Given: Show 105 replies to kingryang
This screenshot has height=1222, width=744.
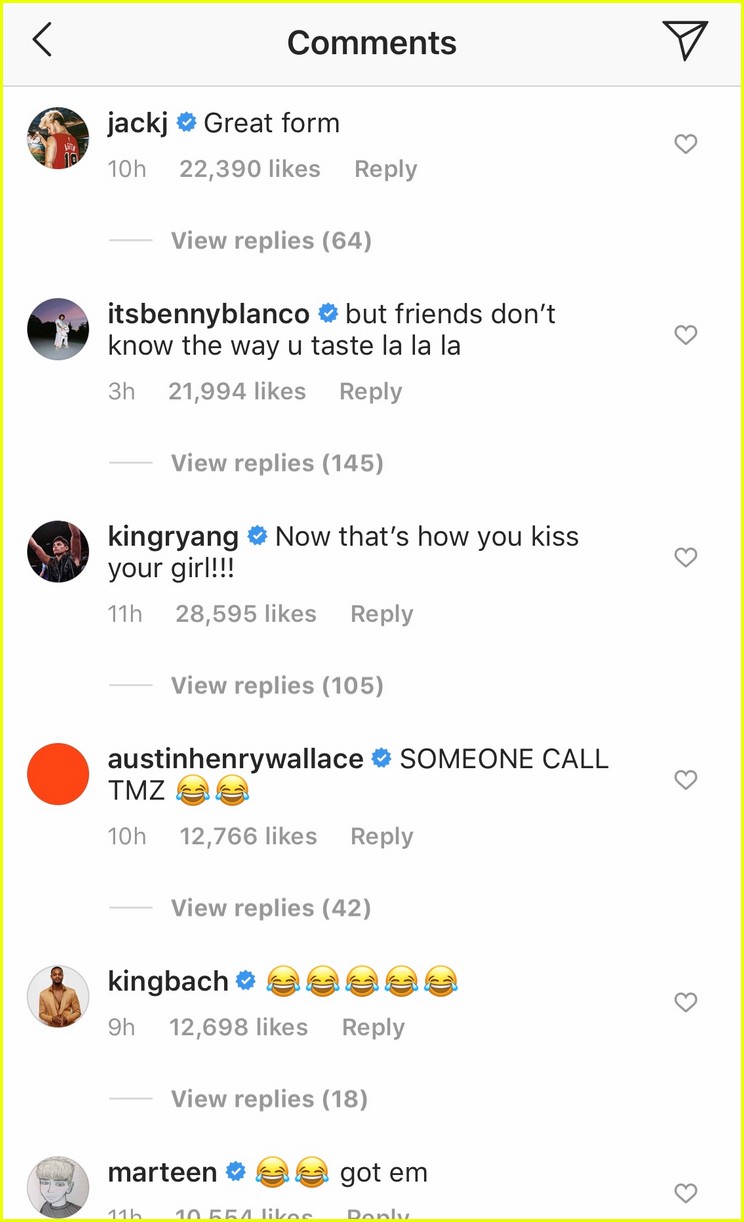Looking at the screenshot, I should pyautogui.click(x=277, y=686).
